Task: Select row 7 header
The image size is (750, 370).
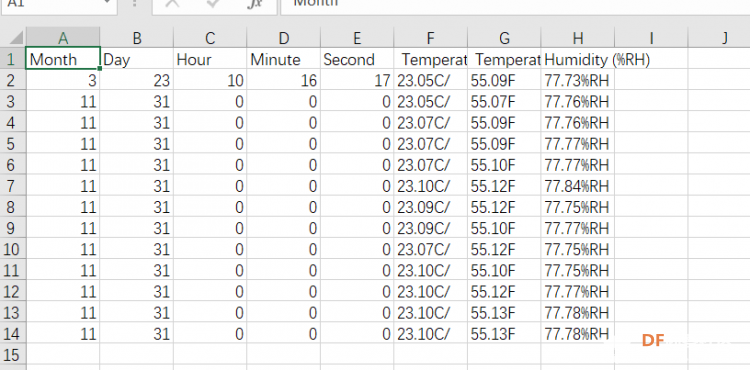Action: (x=13, y=186)
